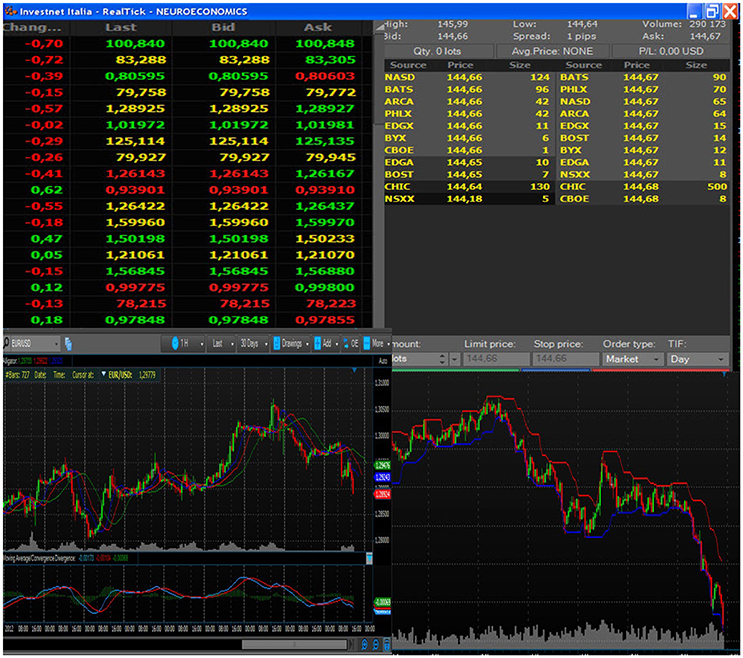Click ask-side Size column header
Image resolution: width=743 pixels, height=658 pixels.
[x=696, y=65]
